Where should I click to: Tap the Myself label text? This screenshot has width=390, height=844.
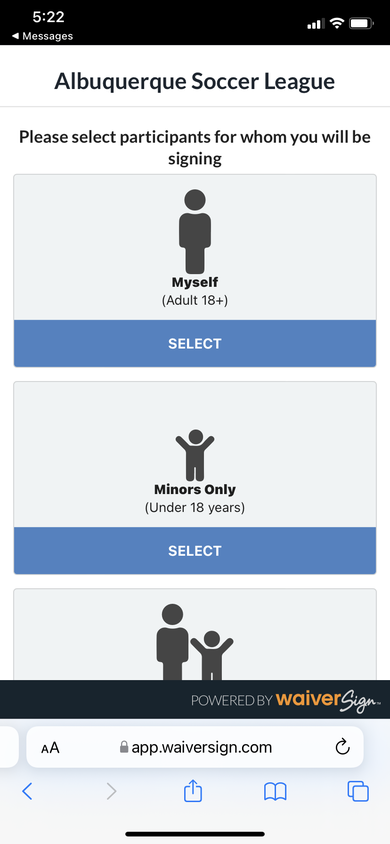coord(195,282)
